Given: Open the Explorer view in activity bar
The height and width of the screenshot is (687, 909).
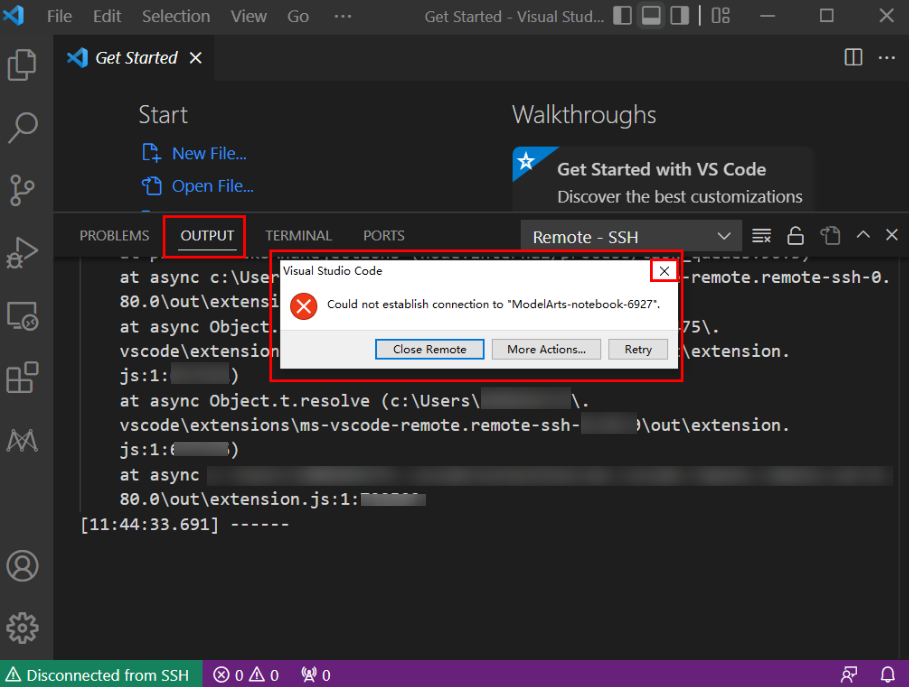Looking at the screenshot, I should (x=22, y=64).
